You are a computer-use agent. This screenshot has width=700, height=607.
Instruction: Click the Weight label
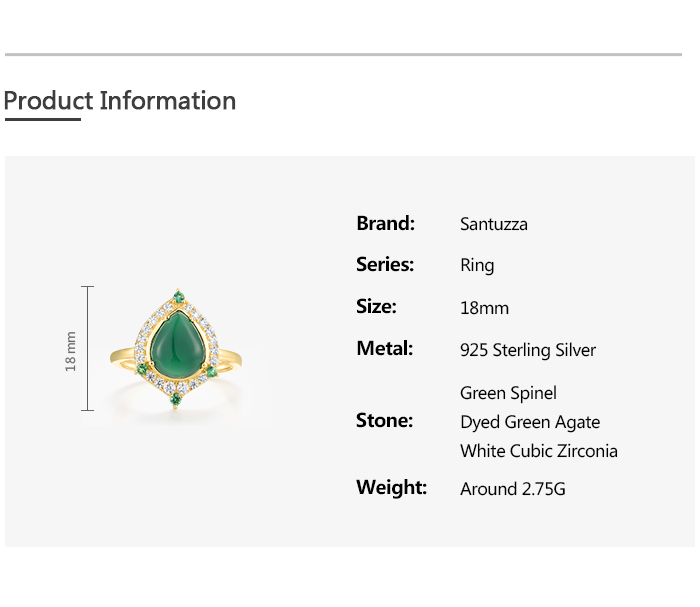tap(391, 488)
